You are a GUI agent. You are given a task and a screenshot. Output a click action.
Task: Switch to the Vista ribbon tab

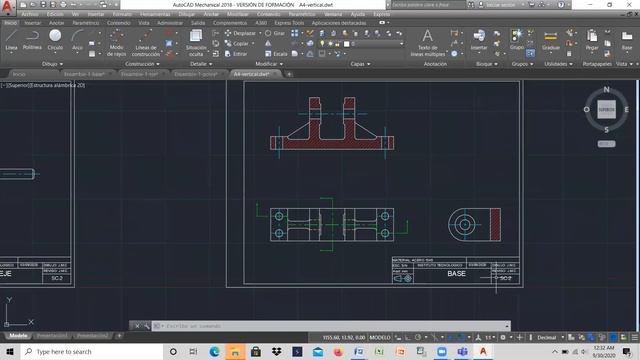(x=144, y=23)
